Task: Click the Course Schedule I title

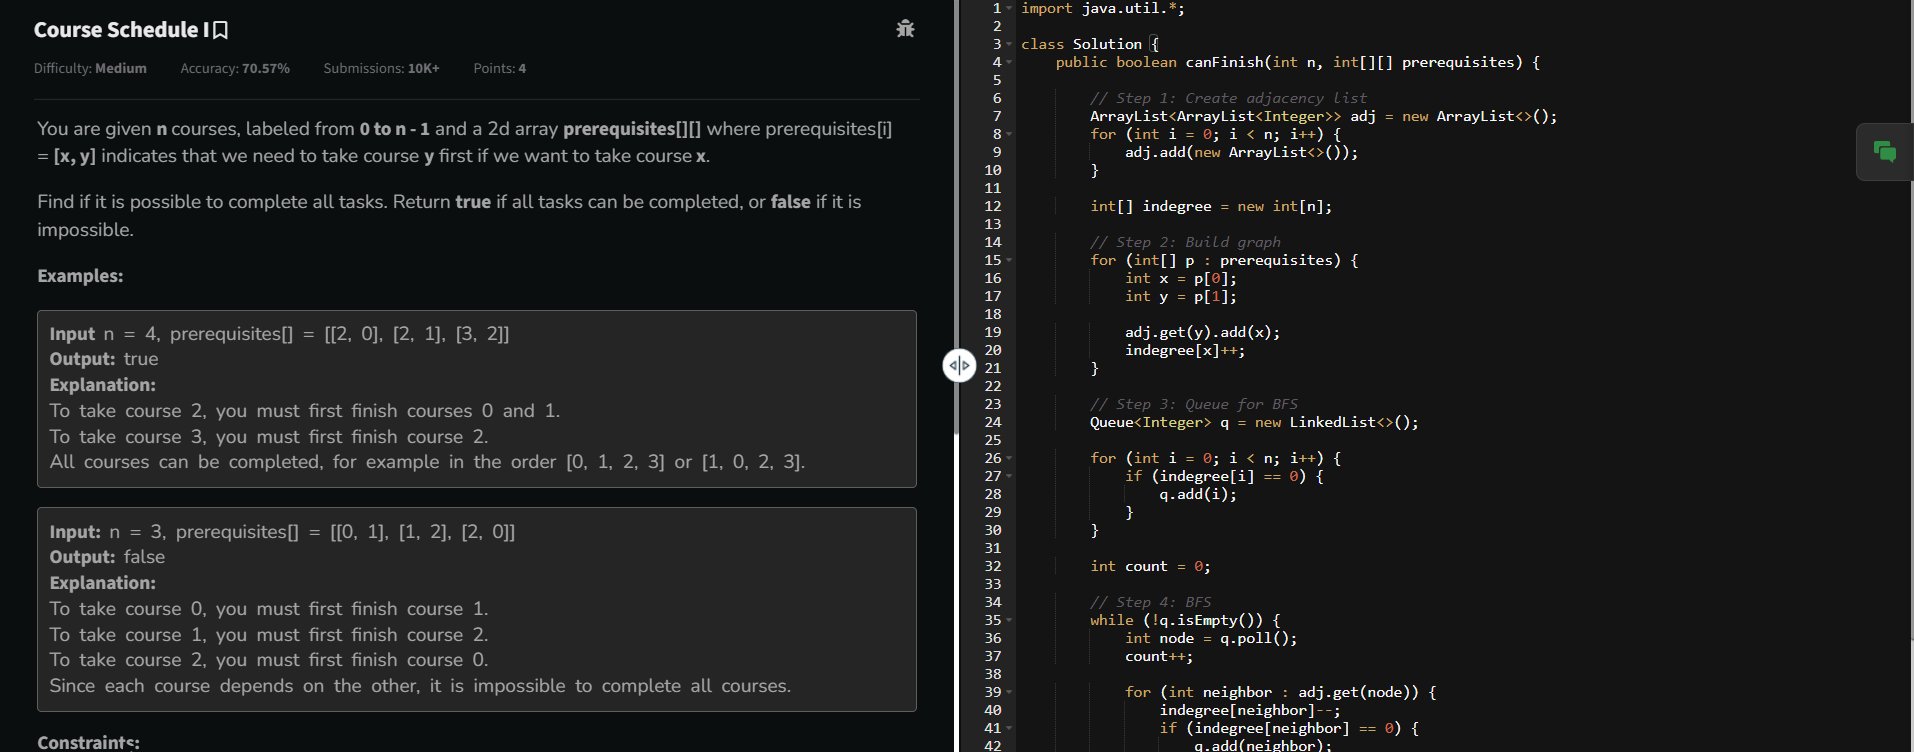Action: point(121,30)
